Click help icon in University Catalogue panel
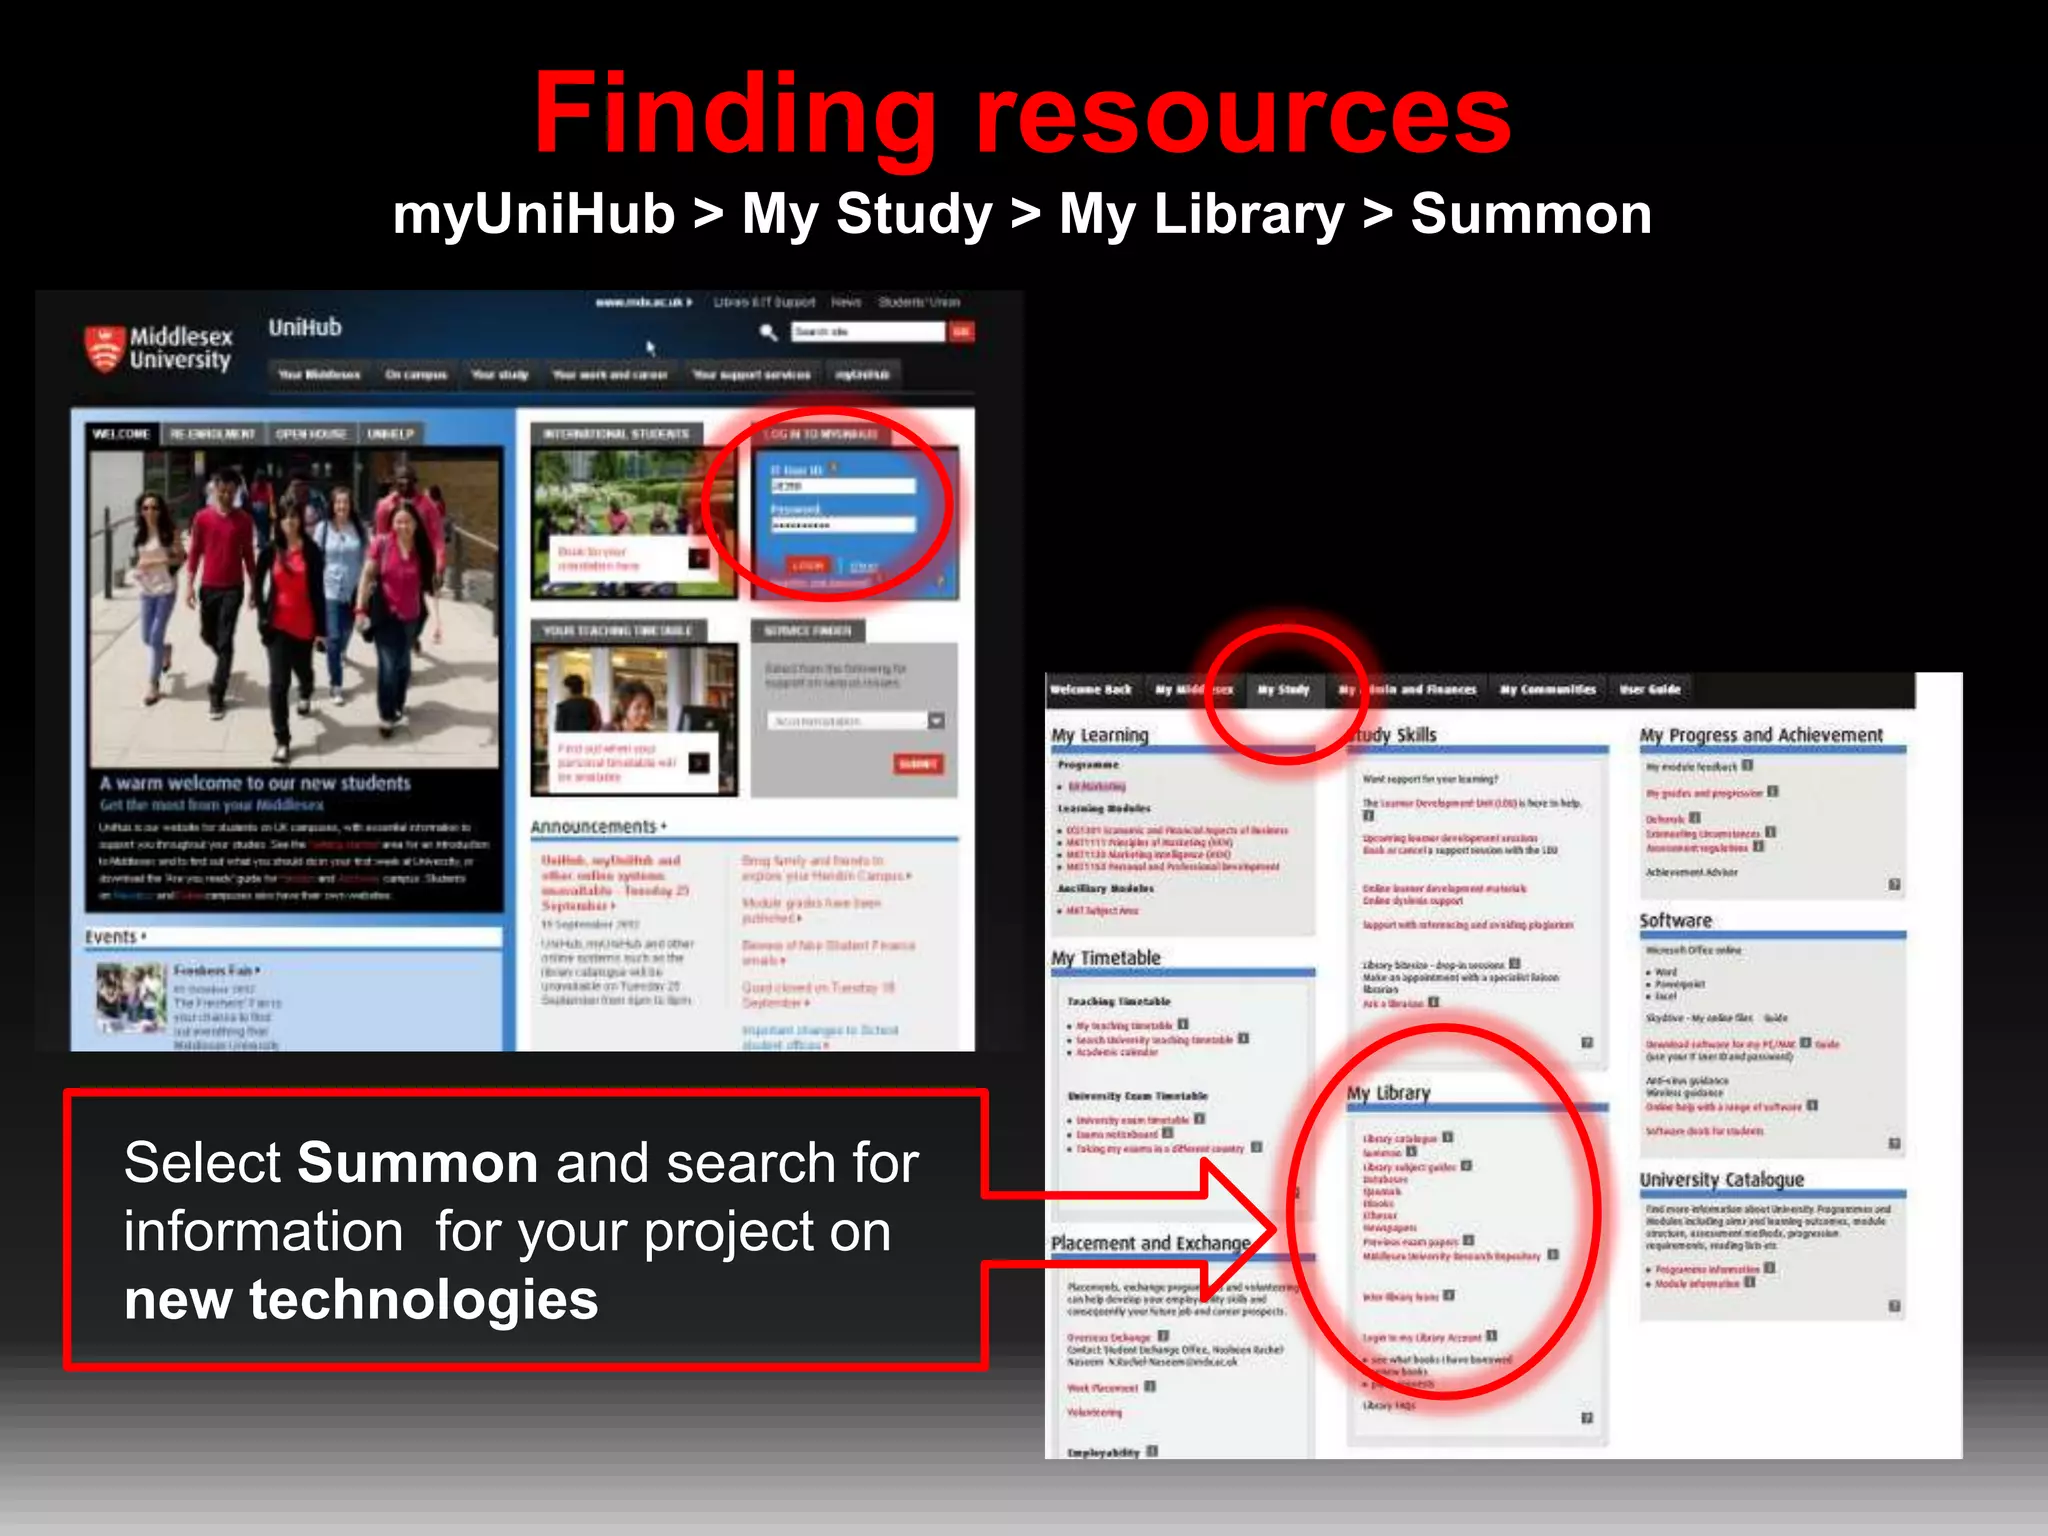This screenshot has width=2048, height=1536. [1894, 1306]
